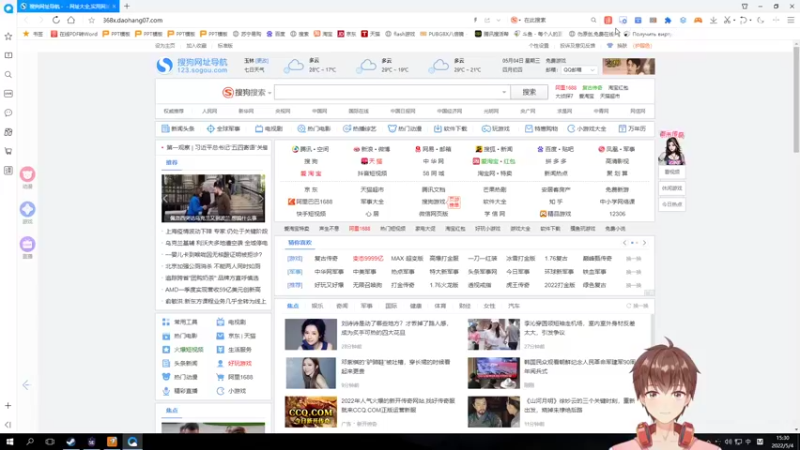Click the sidebar back arrow icon
The height and width of the screenshot is (450, 800).
click(27, 385)
